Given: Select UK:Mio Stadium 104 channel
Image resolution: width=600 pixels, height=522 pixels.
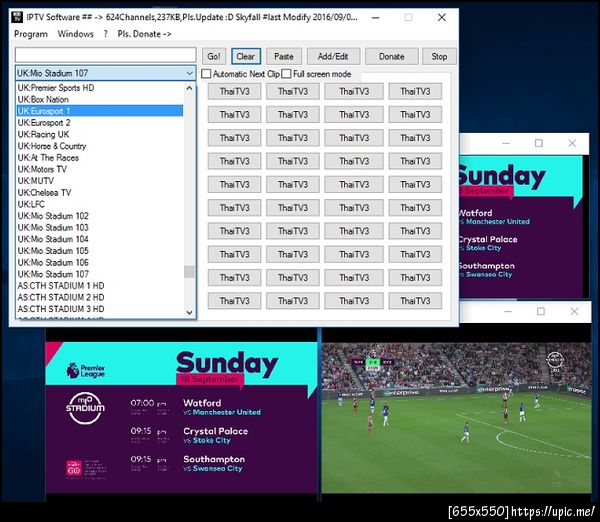Looking at the screenshot, I should (x=100, y=239).
